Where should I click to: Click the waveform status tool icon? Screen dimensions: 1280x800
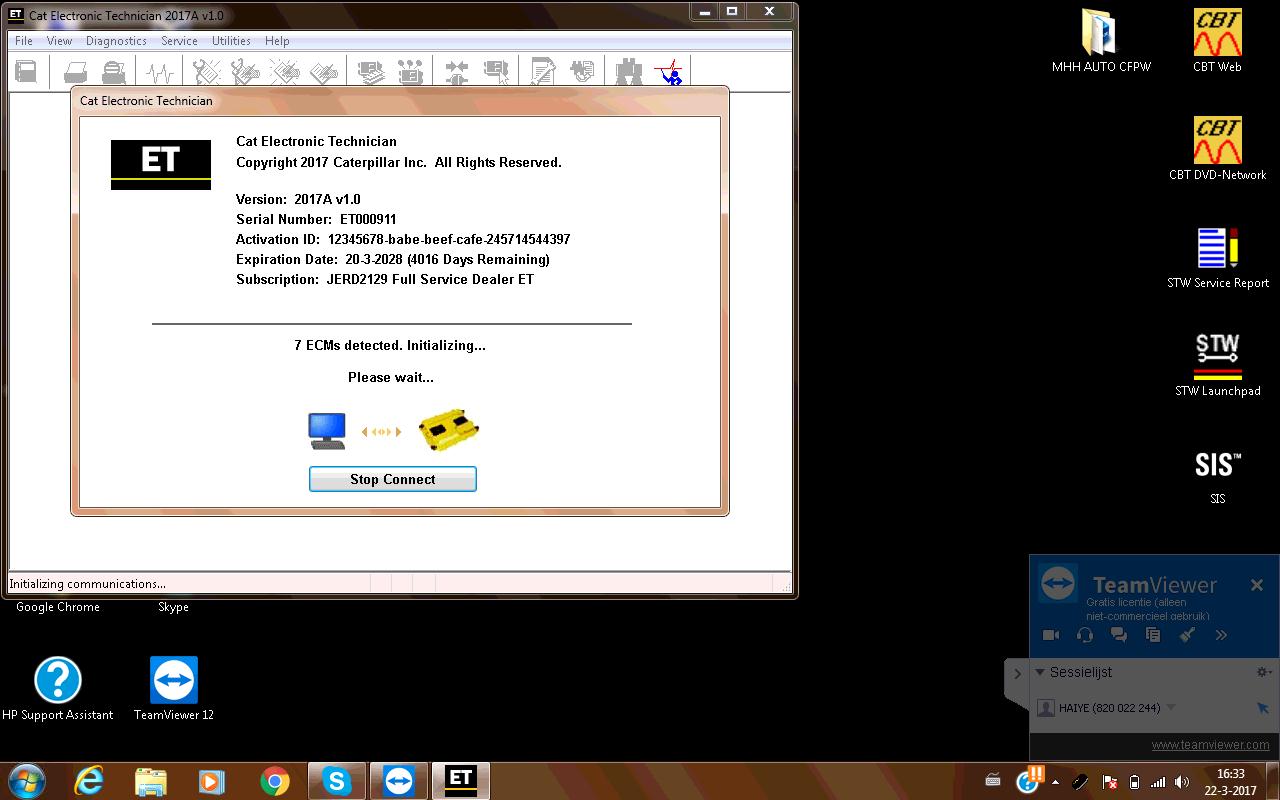160,72
